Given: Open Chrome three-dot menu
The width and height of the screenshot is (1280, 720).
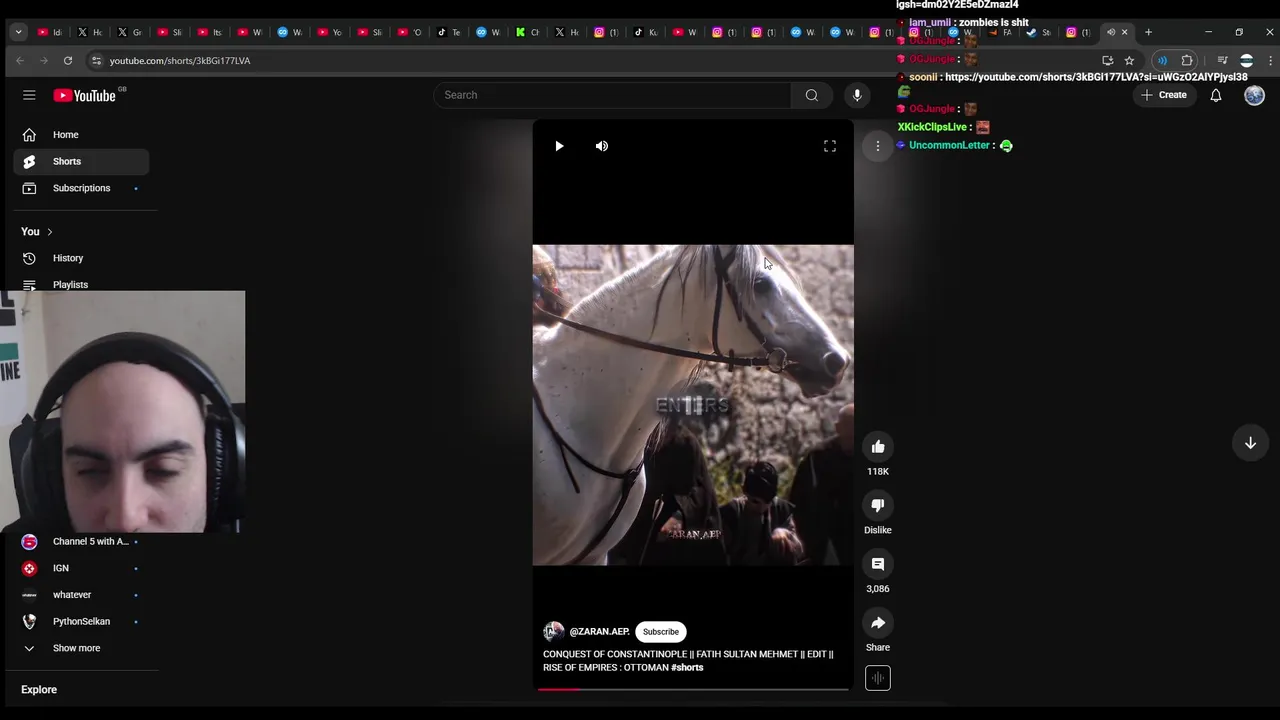Looking at the screenshot, I should [1269, 61].
